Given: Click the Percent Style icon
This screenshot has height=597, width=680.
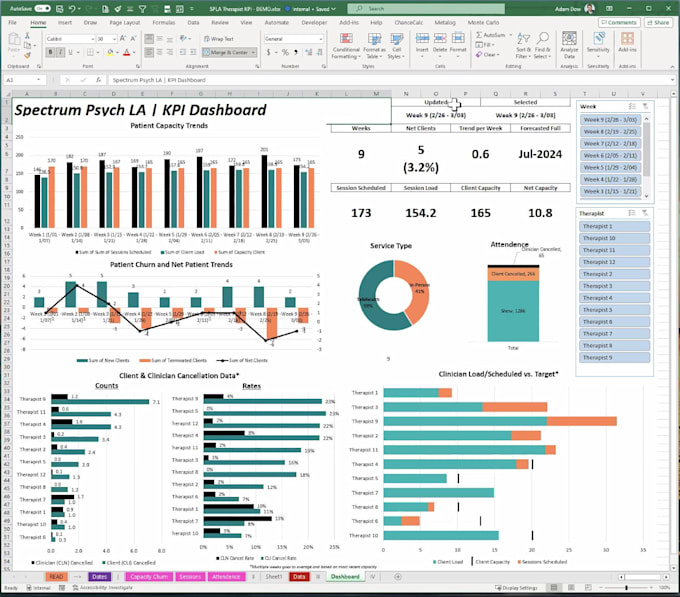Looking at the screenshot, I should [285, 52].
